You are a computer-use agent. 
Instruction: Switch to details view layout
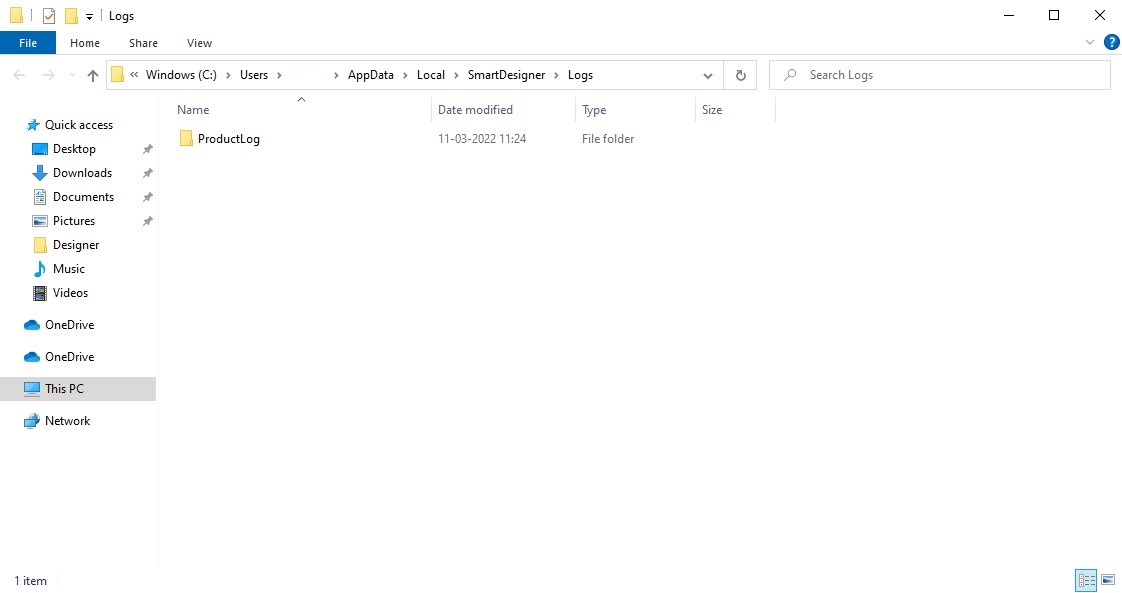coord(1085,580)
